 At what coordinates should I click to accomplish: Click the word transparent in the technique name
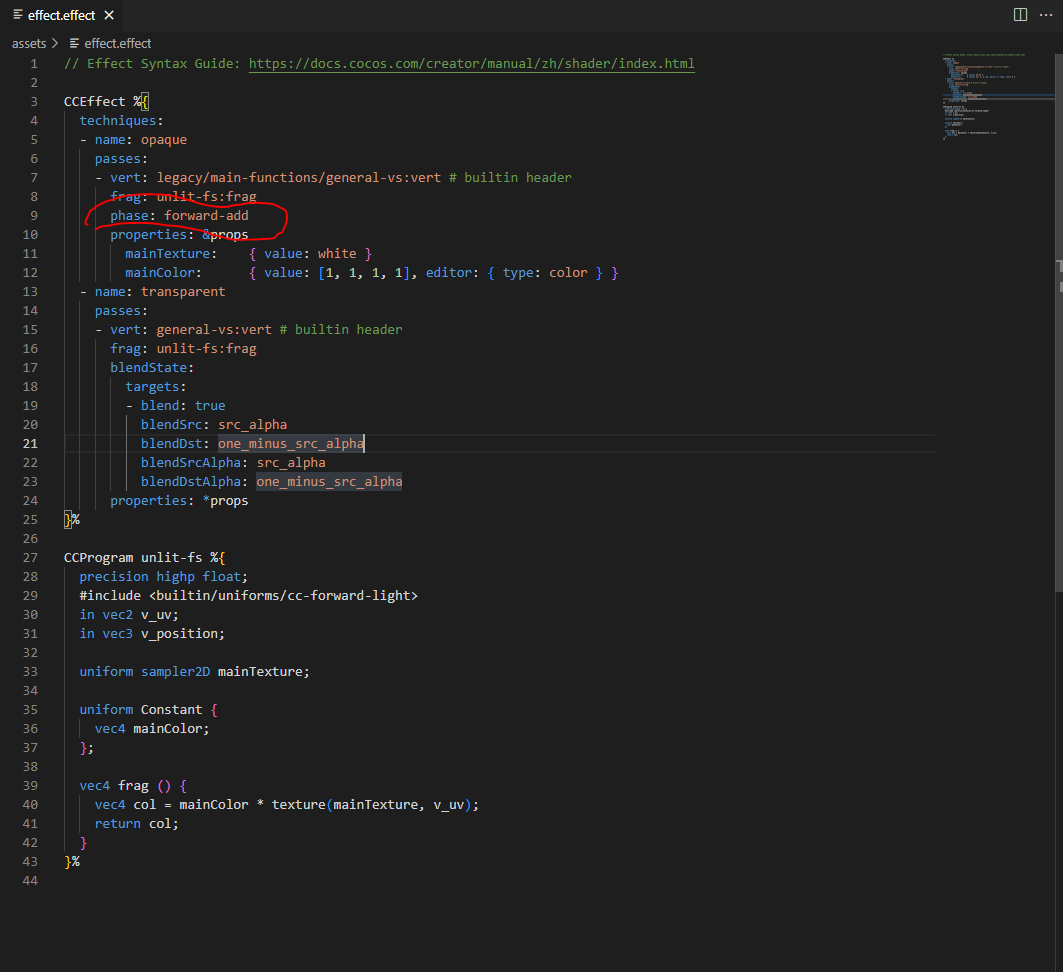[183, 292]
